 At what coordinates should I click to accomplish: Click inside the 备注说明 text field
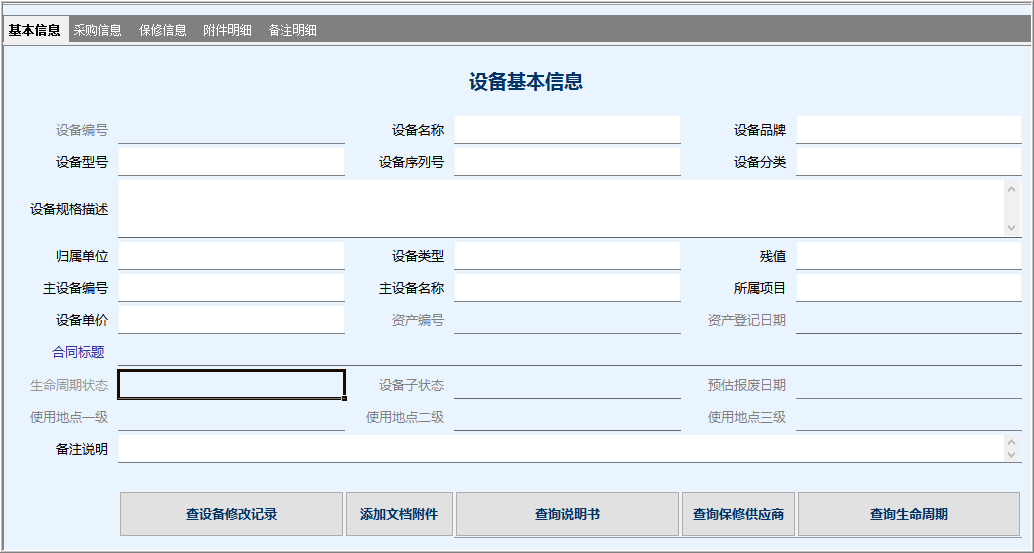[x=561, y=449]
